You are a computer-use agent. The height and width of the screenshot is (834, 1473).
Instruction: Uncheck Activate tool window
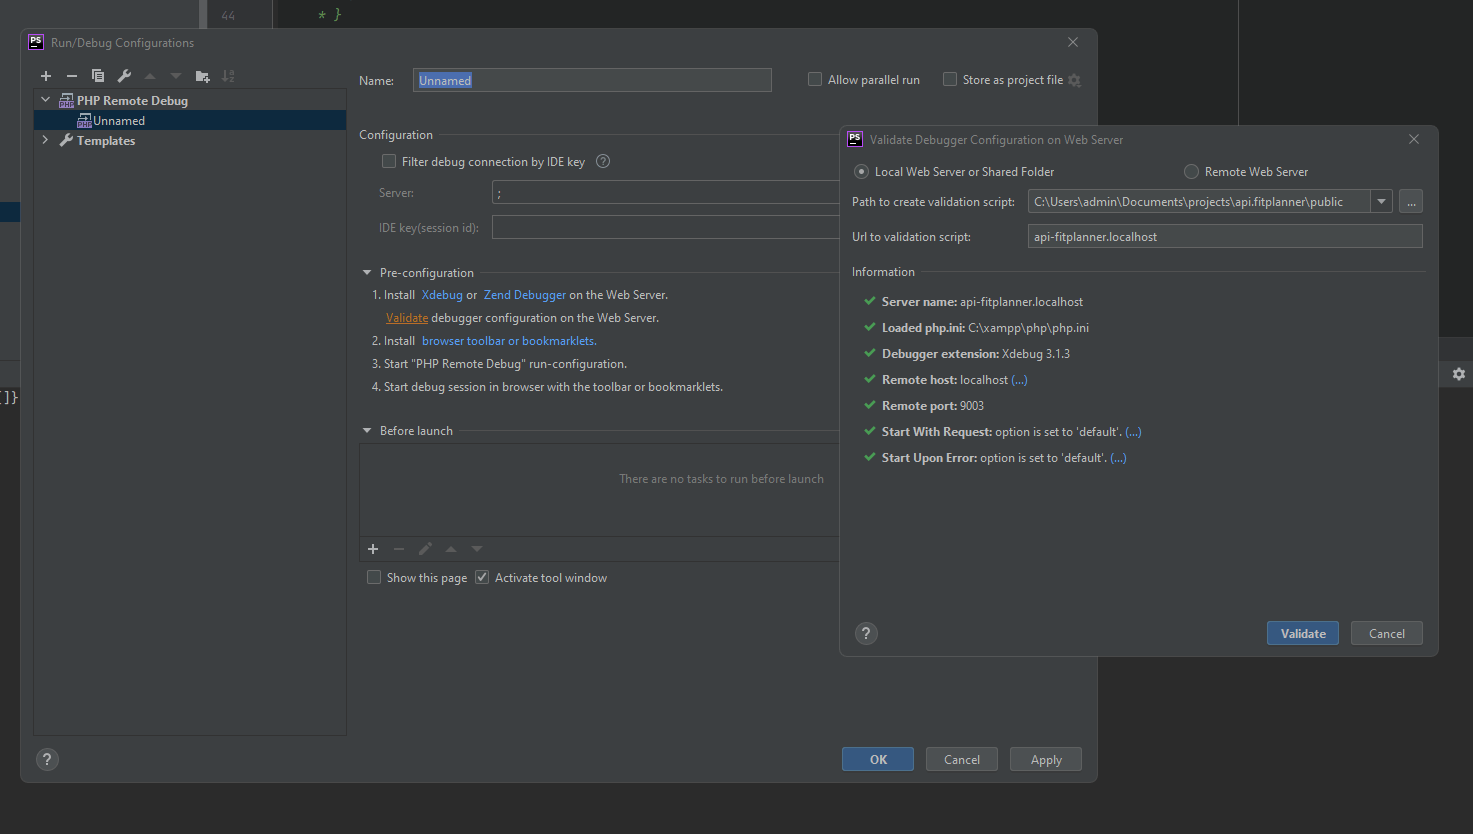[482, 577]
